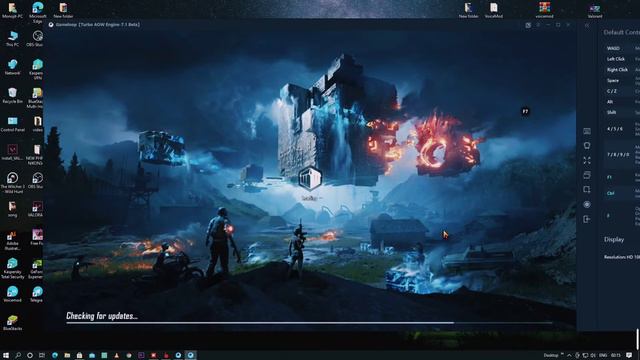Select the Recycle Bin desktop icon
Image resolution: width=640 pixels, height=360 pixels.
(13, 96)
